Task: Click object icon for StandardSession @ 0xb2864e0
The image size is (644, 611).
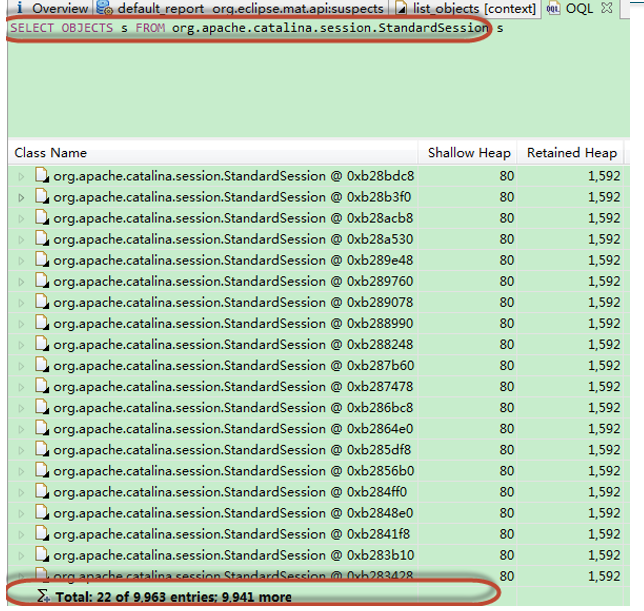Action: tap(42, 429)
